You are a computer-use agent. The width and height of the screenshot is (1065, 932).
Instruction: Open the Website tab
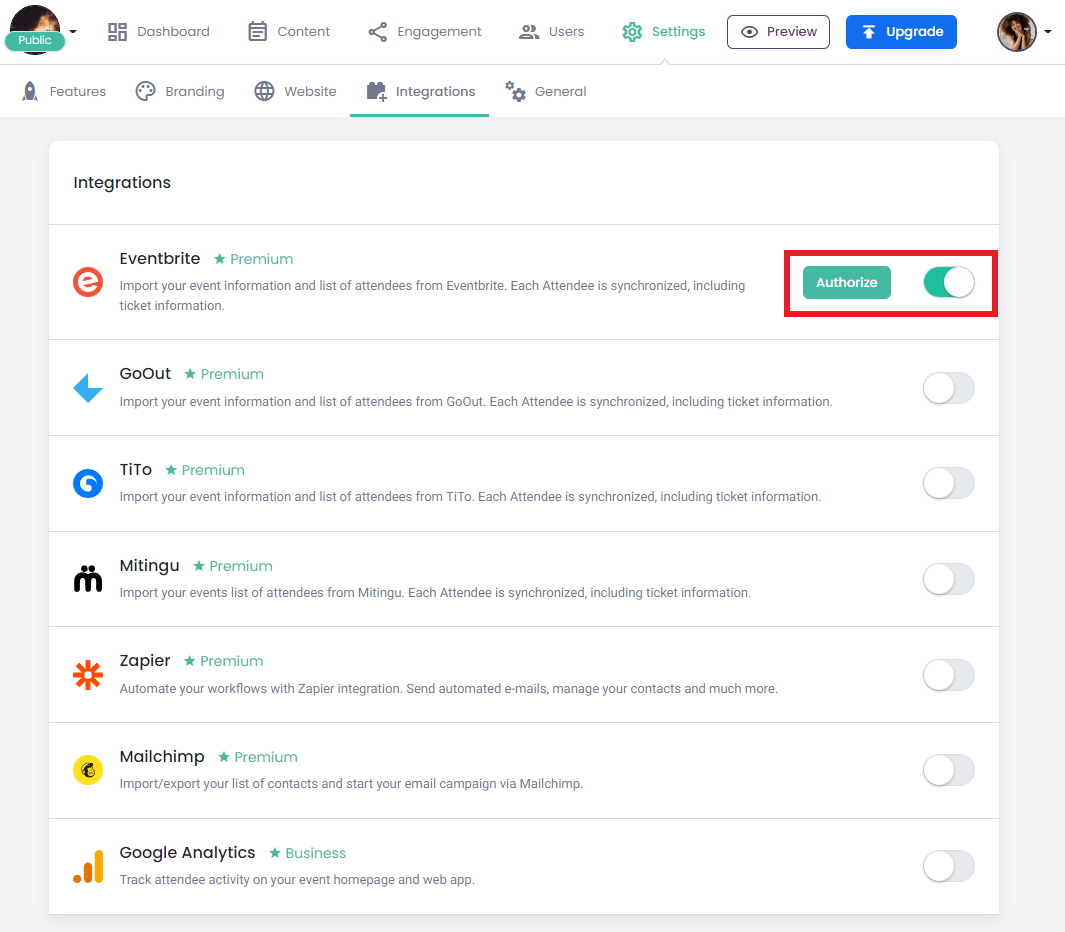tap(295, 91)
